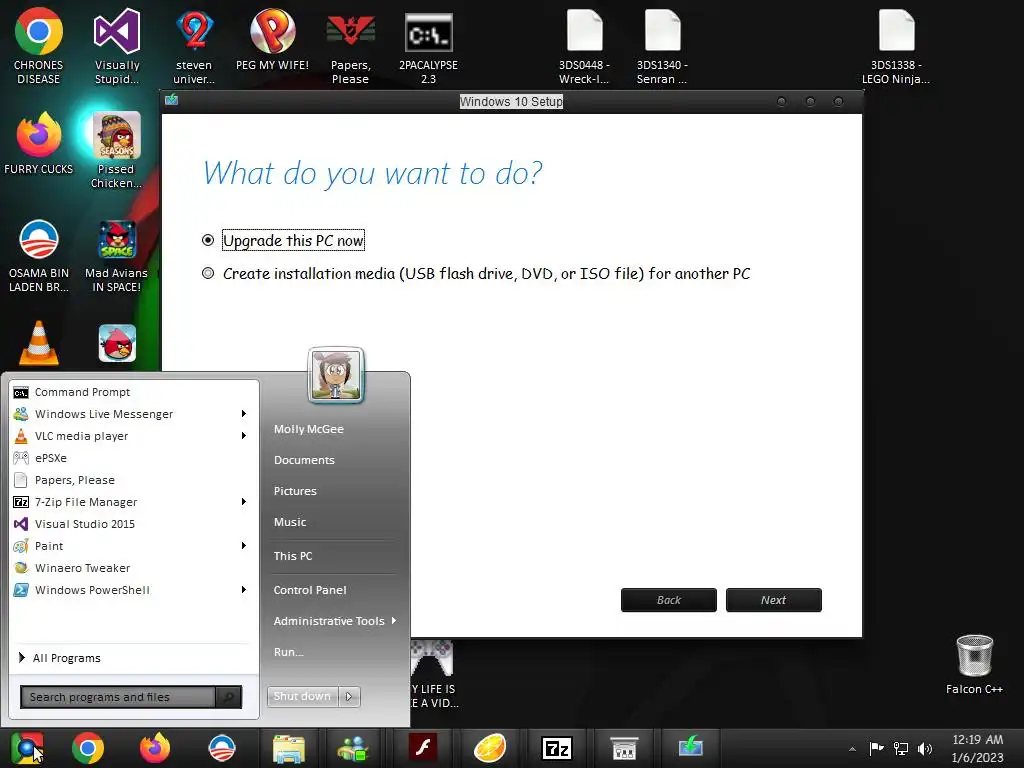Image resolution: width=1024 pixels, height=768 pixels.
Task: Select Upgrade this PC now option
Action: click(x=283, y=240)
